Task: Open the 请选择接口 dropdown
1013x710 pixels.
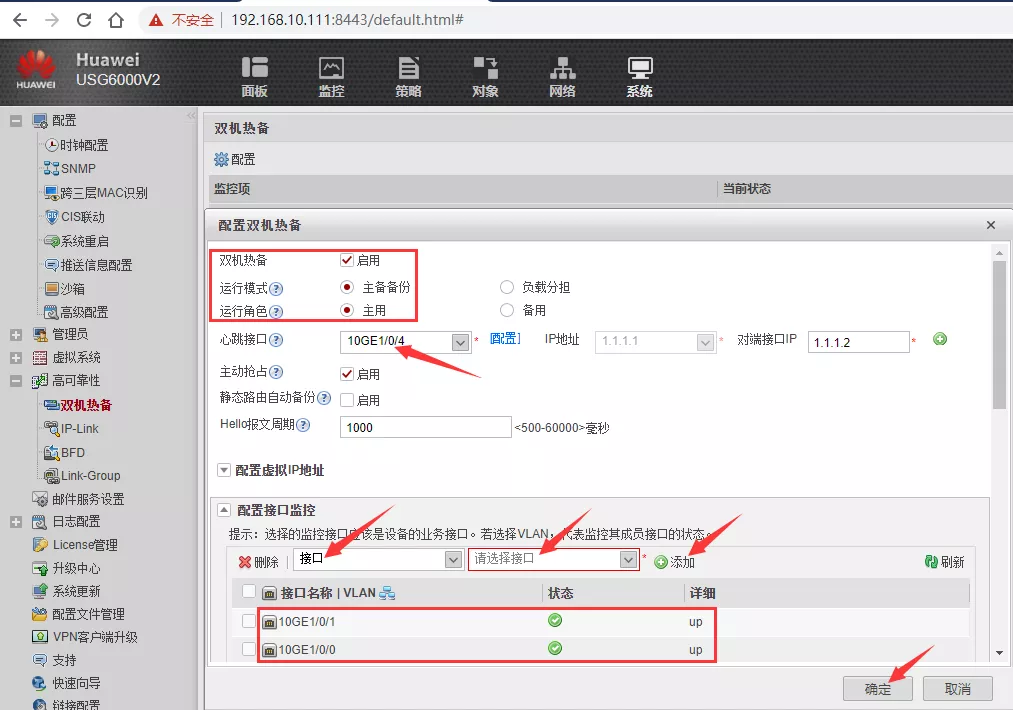Action: (x=628, y=560)
